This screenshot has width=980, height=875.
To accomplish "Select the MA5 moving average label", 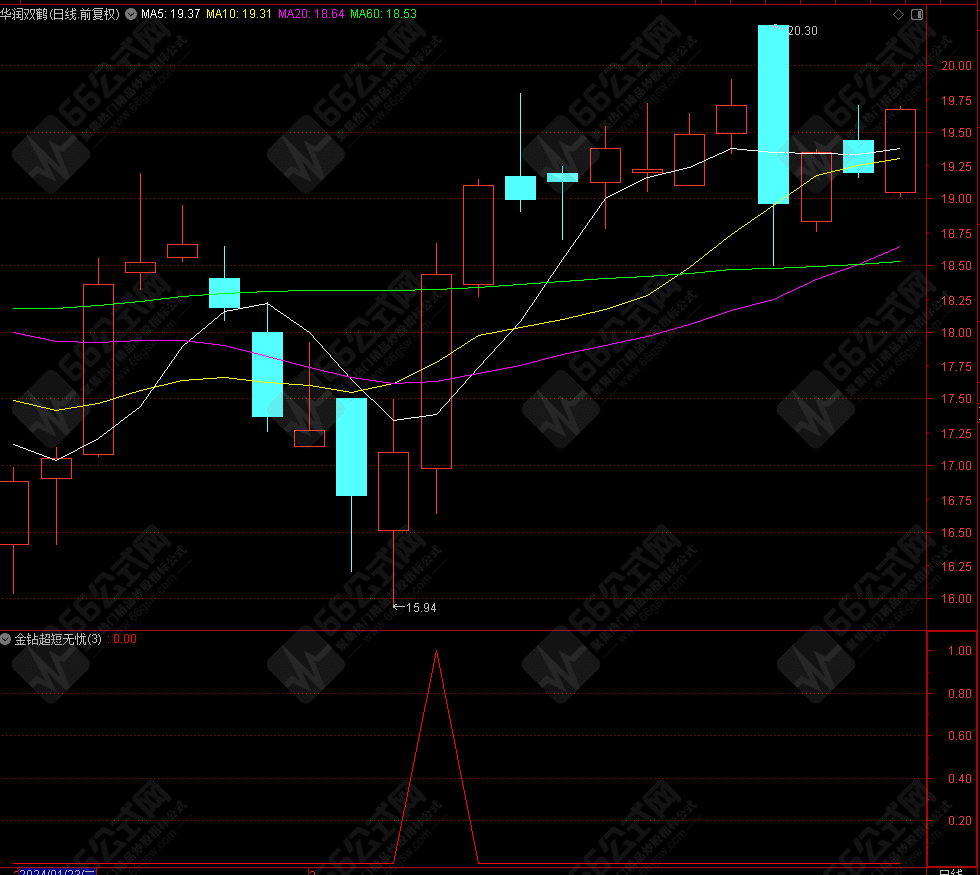I will click(171, 15).
